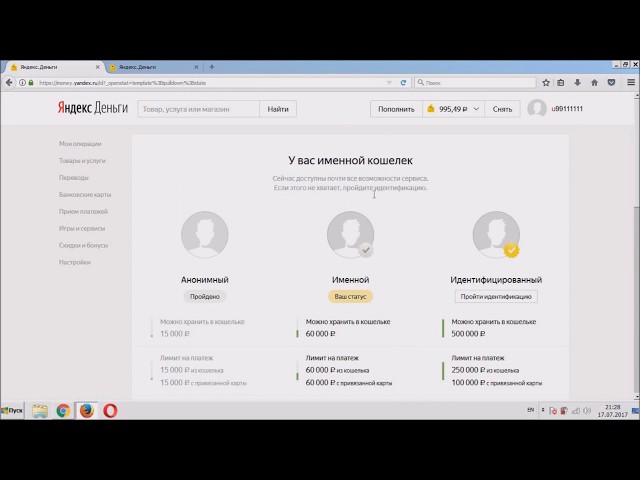Screen dimensions: 640x480
Task: Open the downloads arrow icon
Action: click(x=577, y=83)
